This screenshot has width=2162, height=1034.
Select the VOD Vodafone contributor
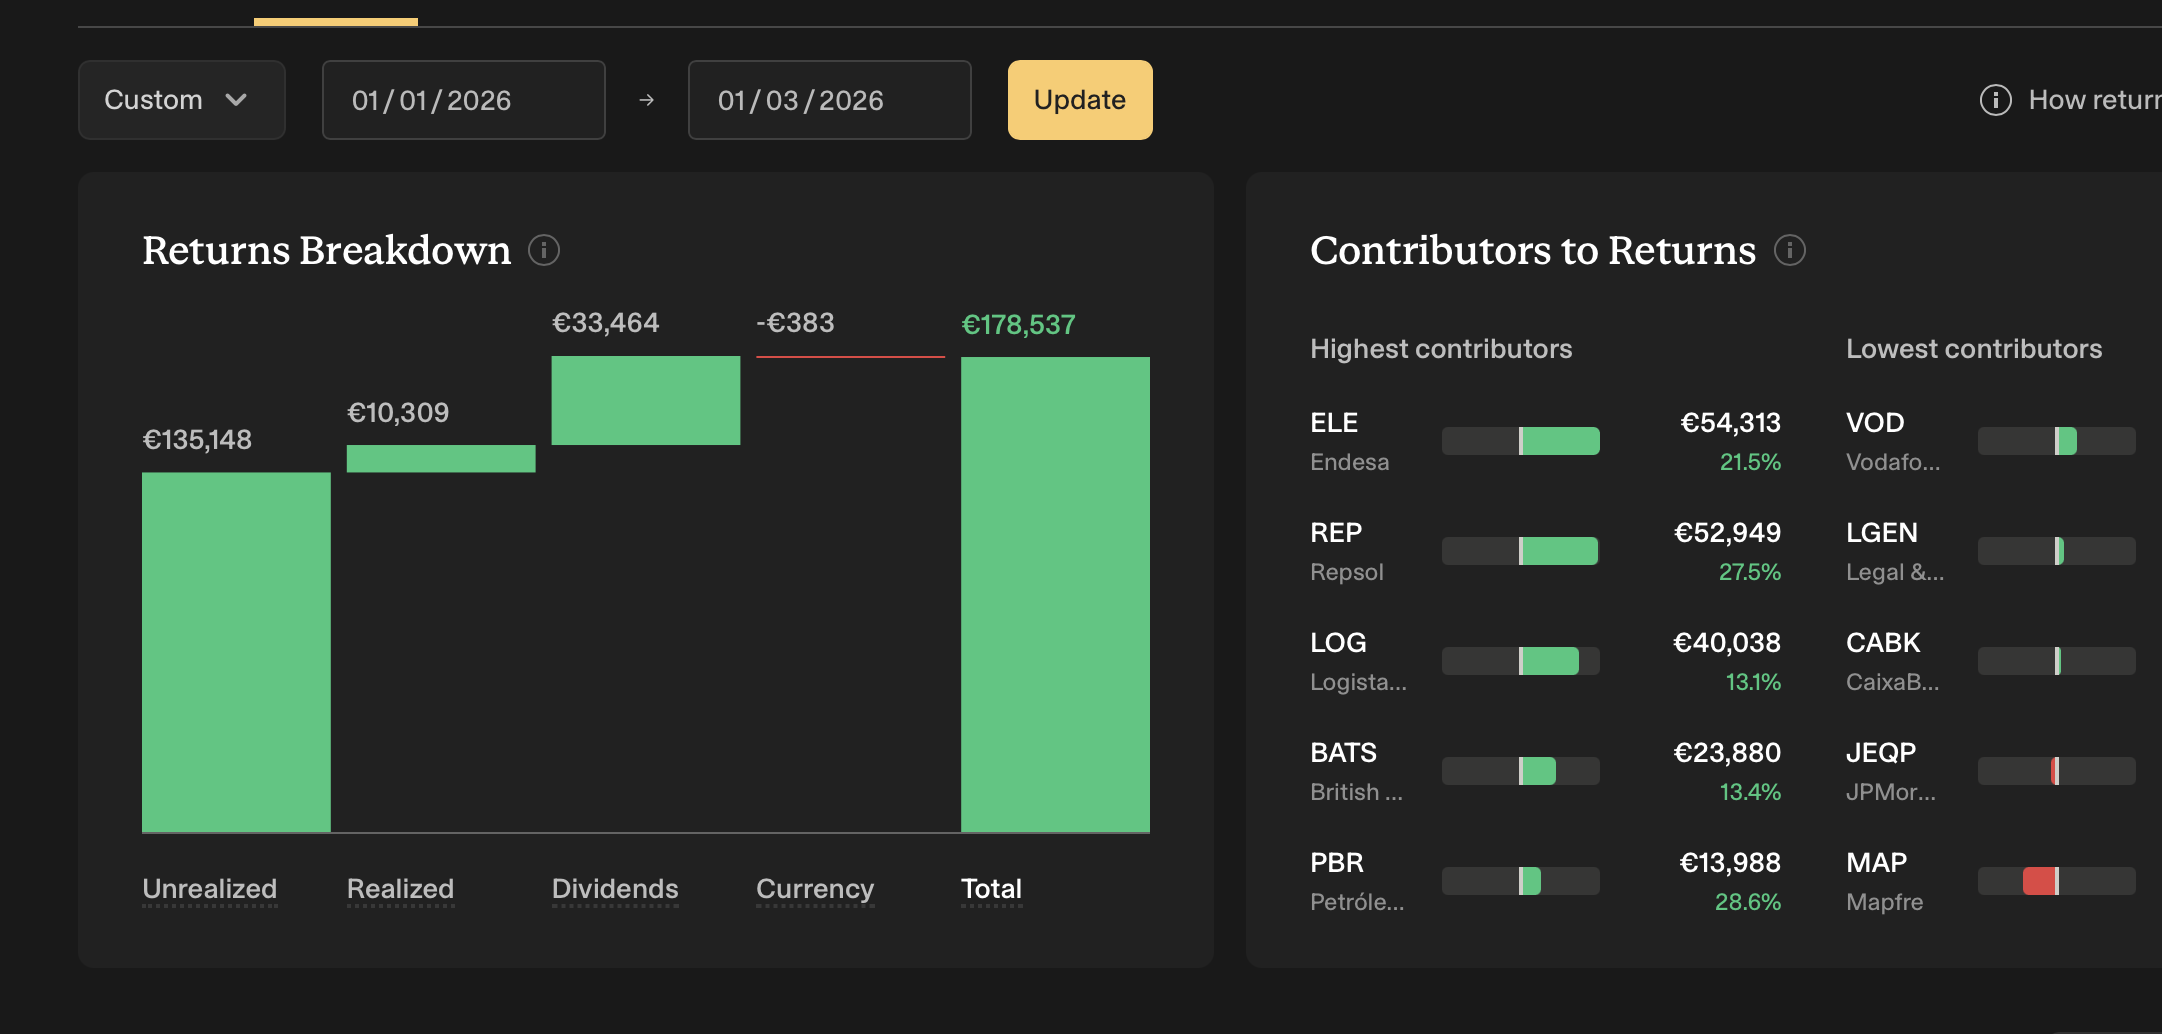[x=1893, y=441]
